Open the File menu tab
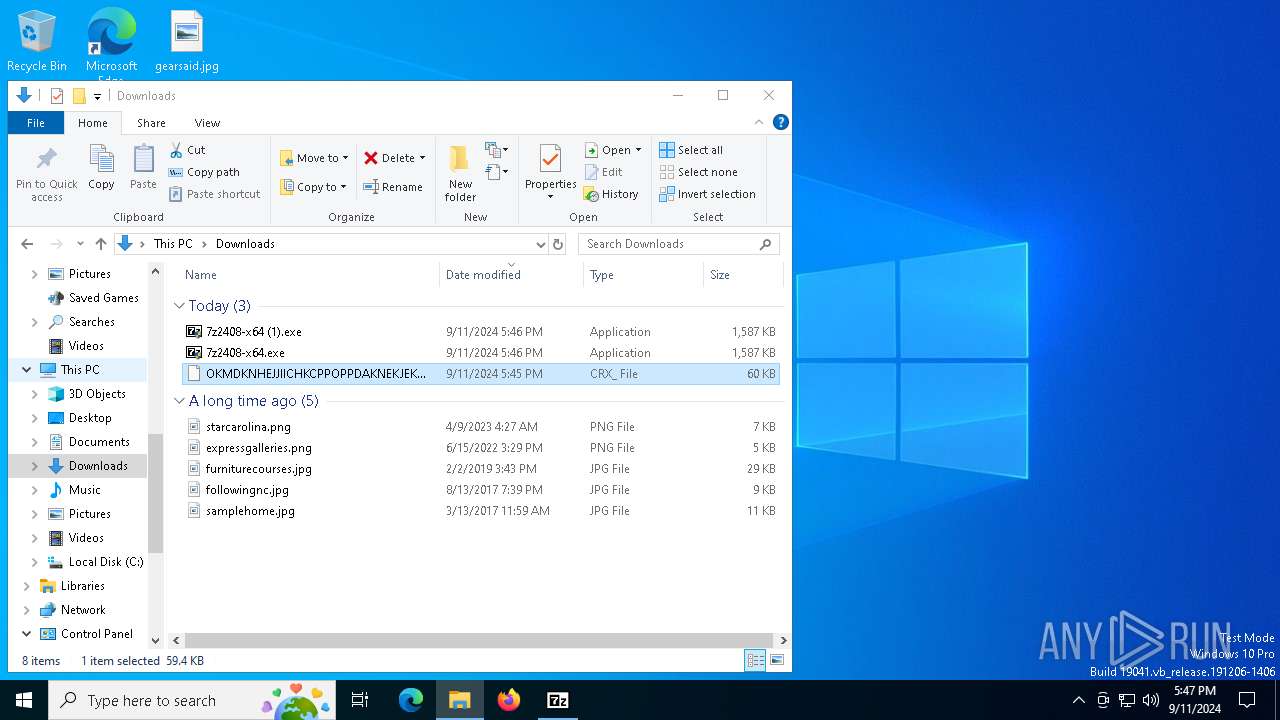Viewport: 1280px width, 720px height. pyautogui.click(x=36, y=123)
